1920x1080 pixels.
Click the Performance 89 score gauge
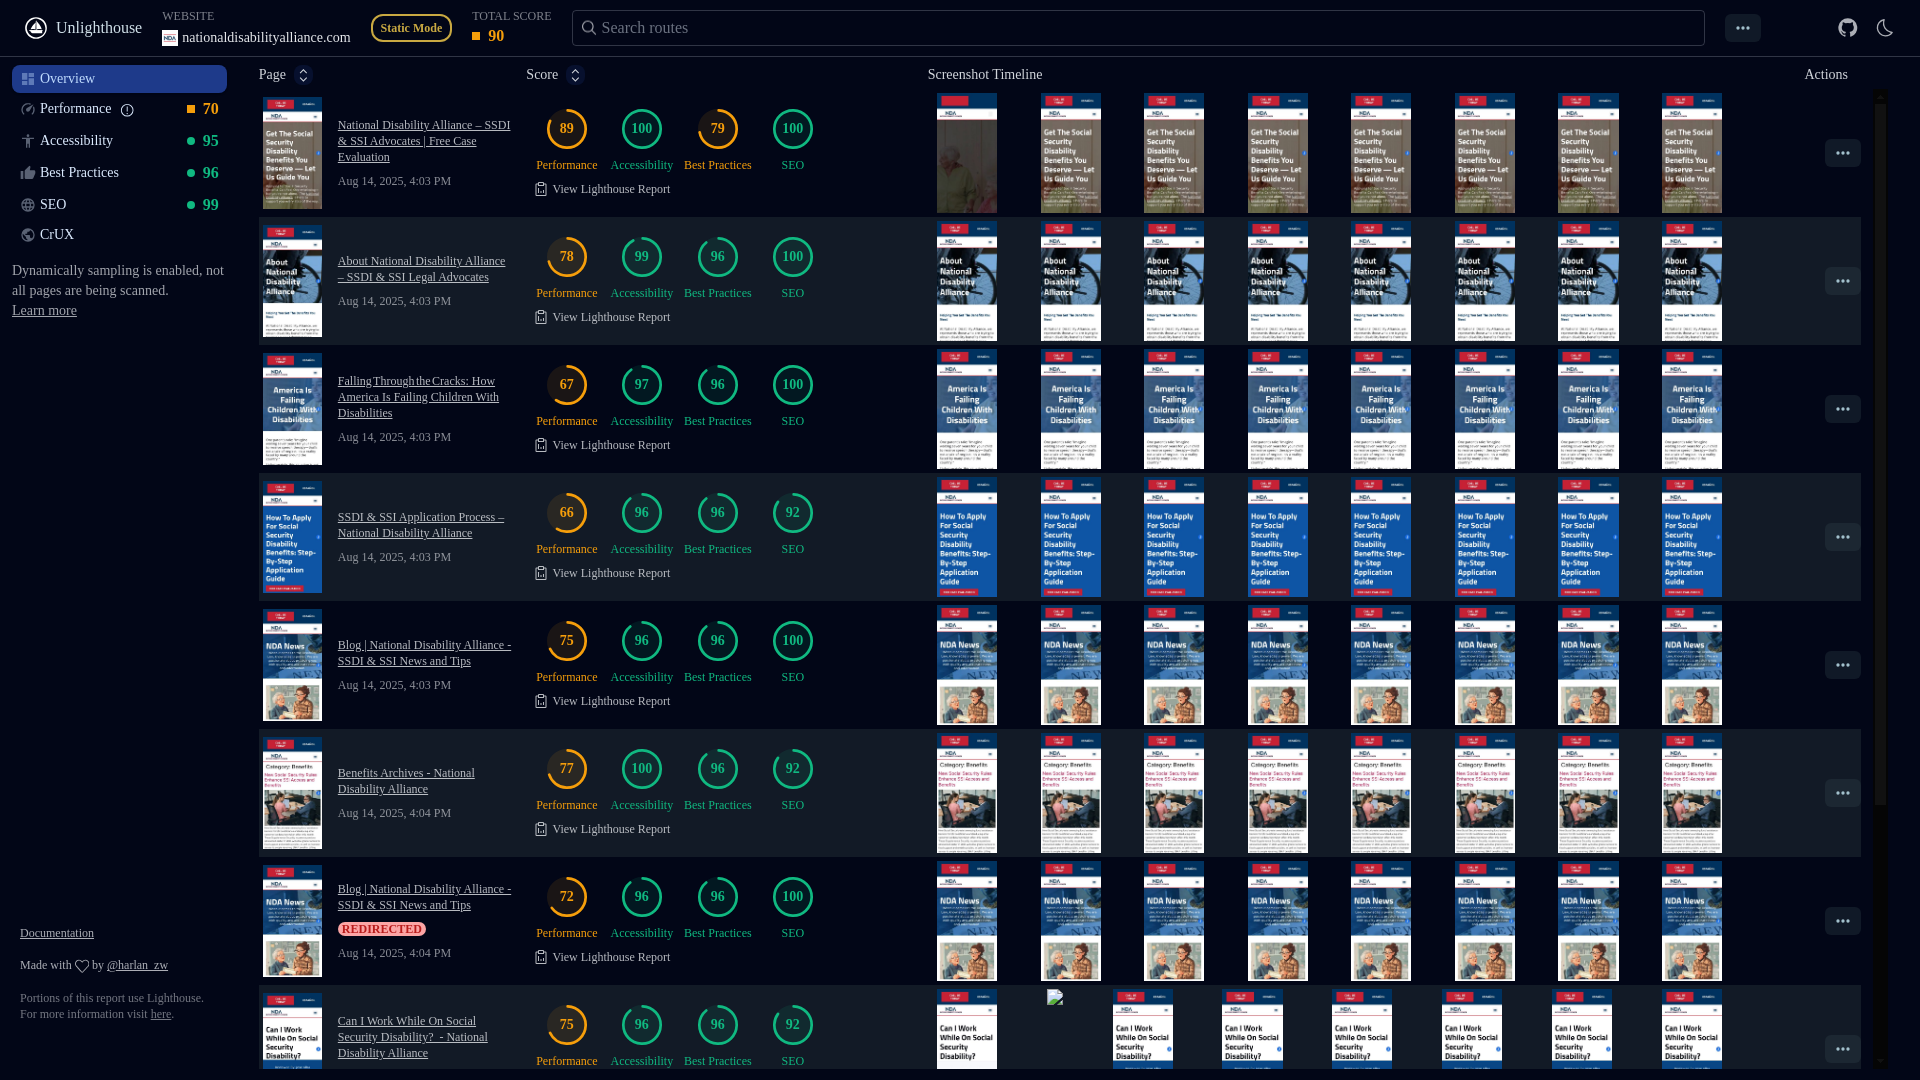point(567,129)
